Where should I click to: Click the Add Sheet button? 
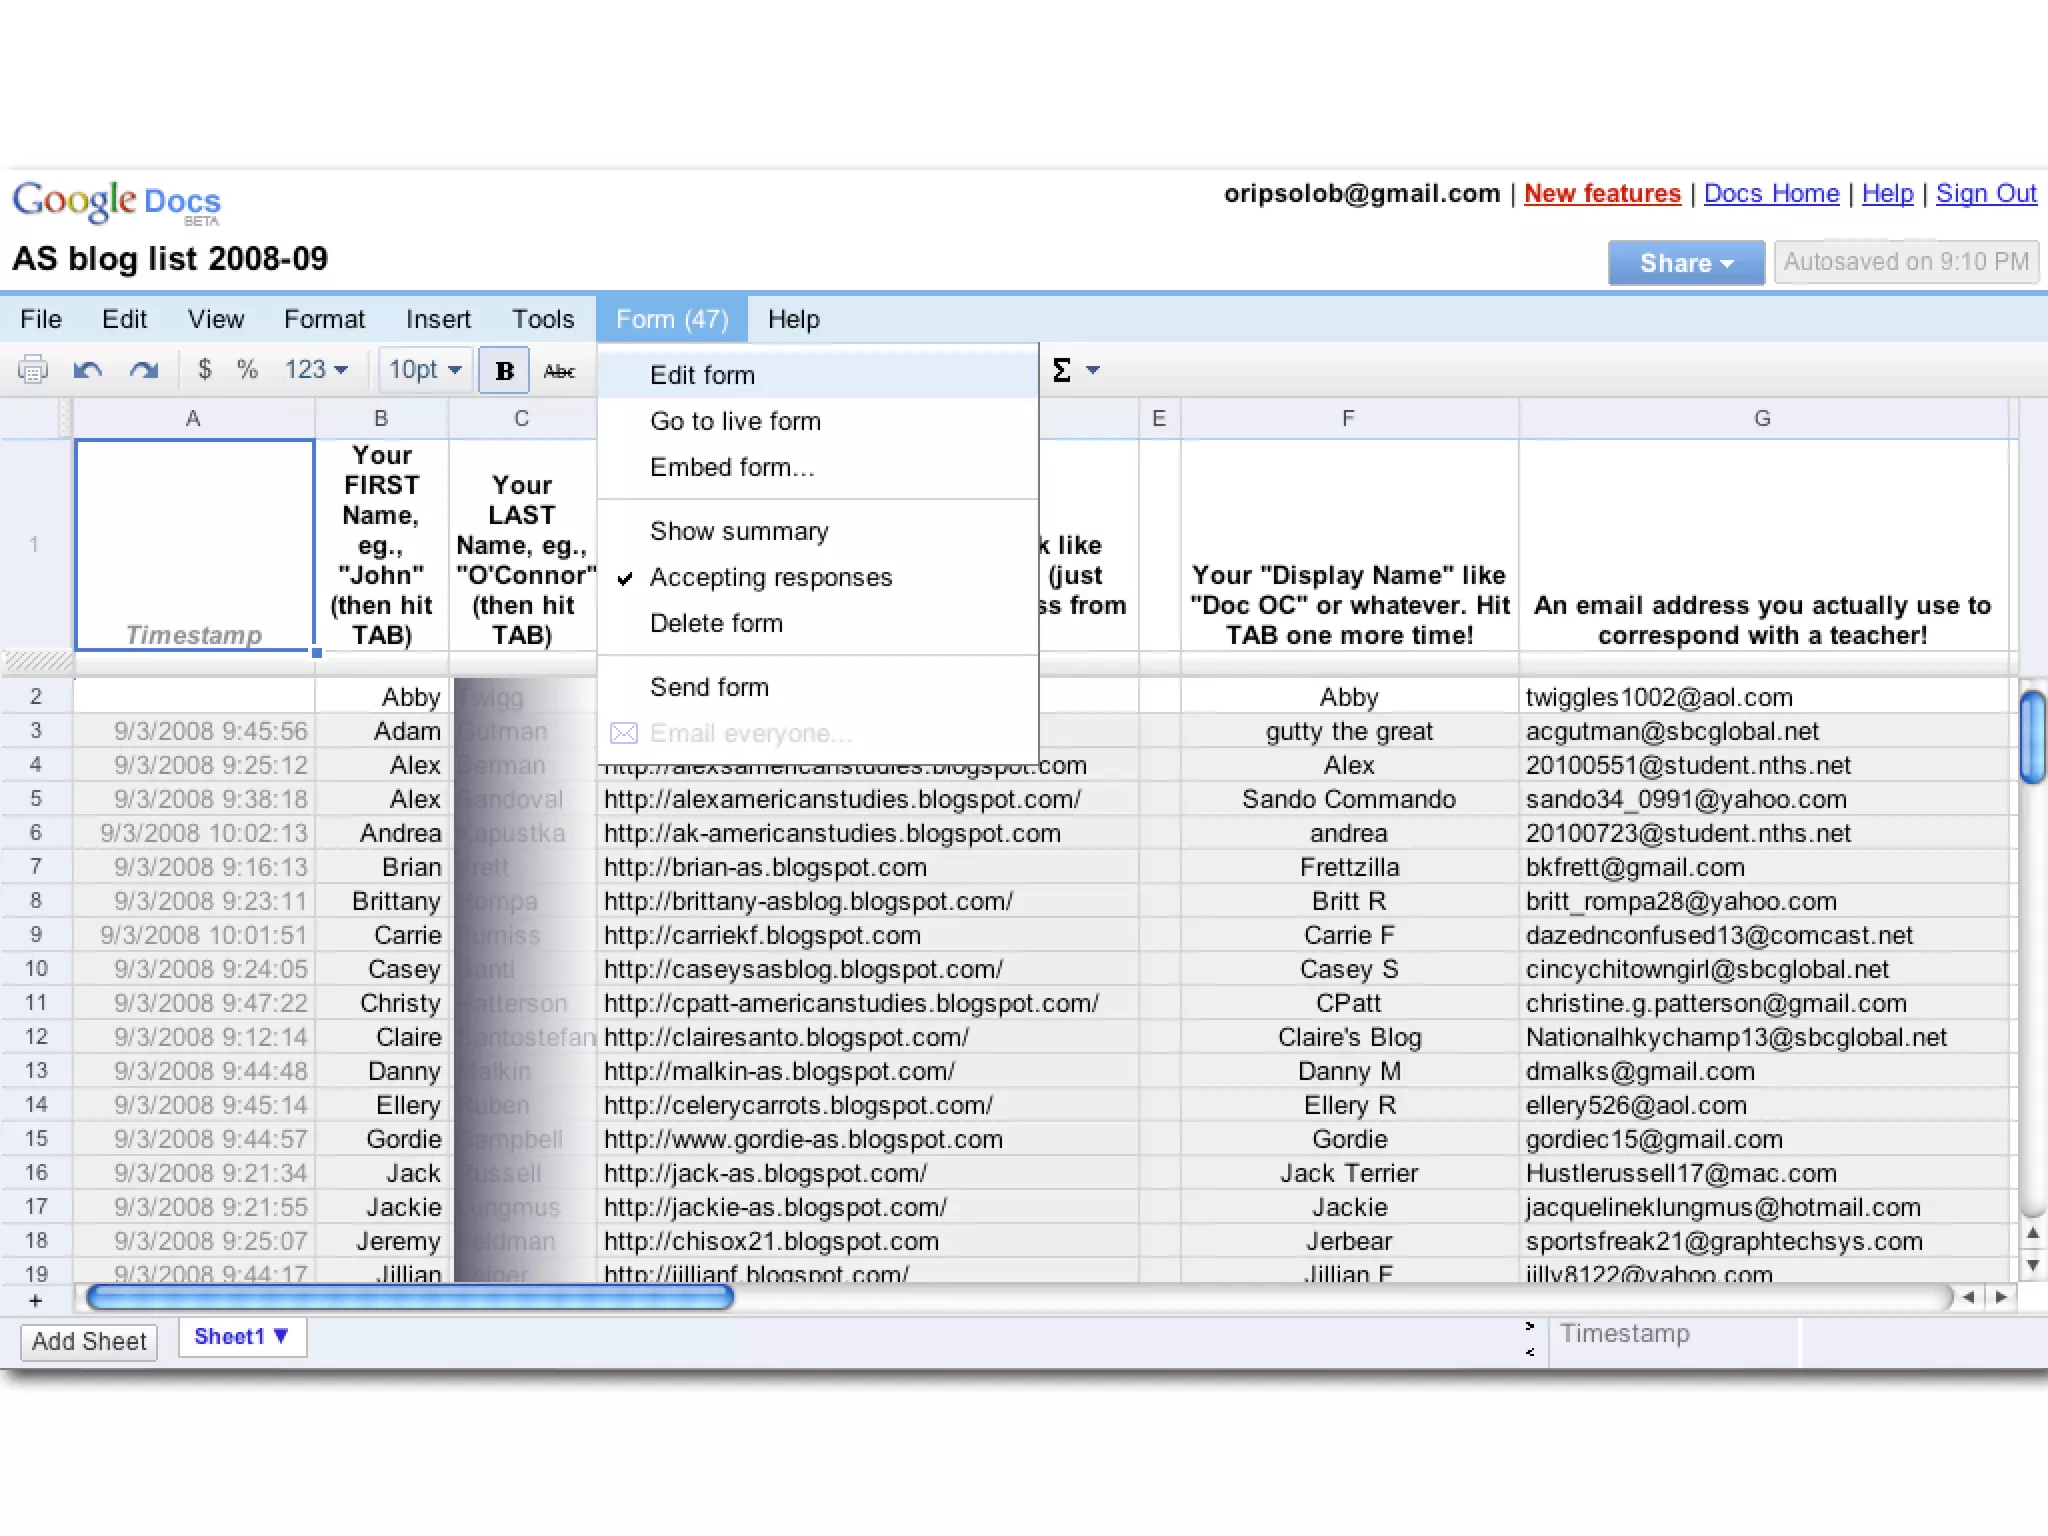coord(89,1341)
